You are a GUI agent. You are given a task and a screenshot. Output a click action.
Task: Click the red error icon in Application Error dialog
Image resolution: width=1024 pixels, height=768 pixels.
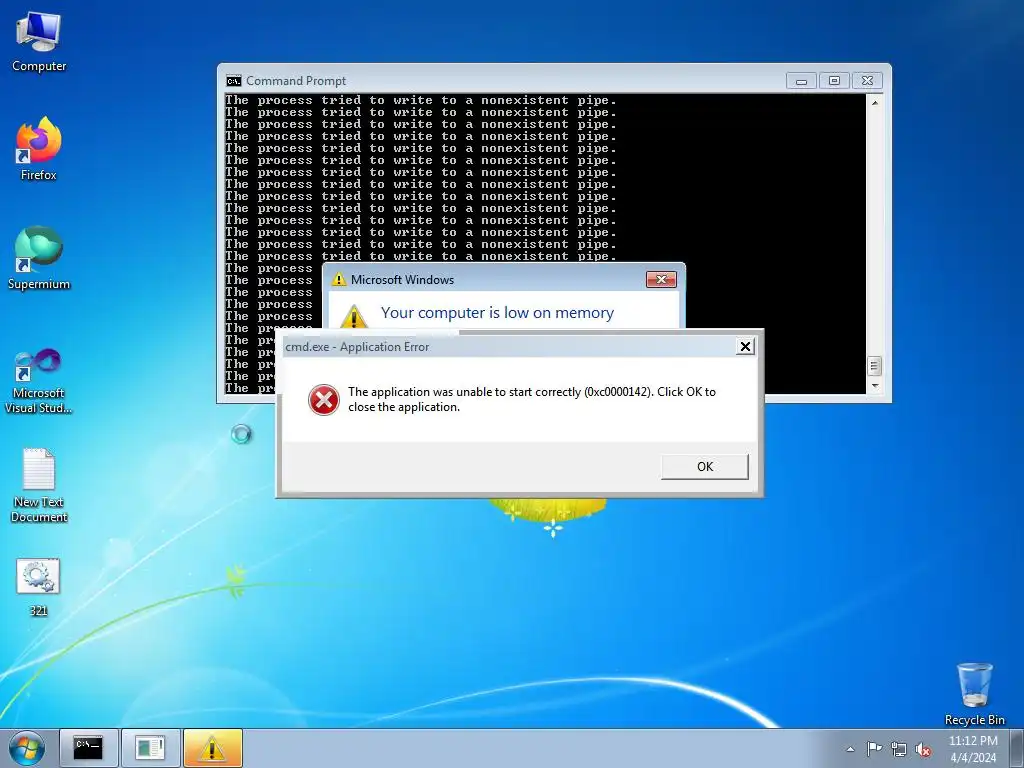(x=324, y=400)
